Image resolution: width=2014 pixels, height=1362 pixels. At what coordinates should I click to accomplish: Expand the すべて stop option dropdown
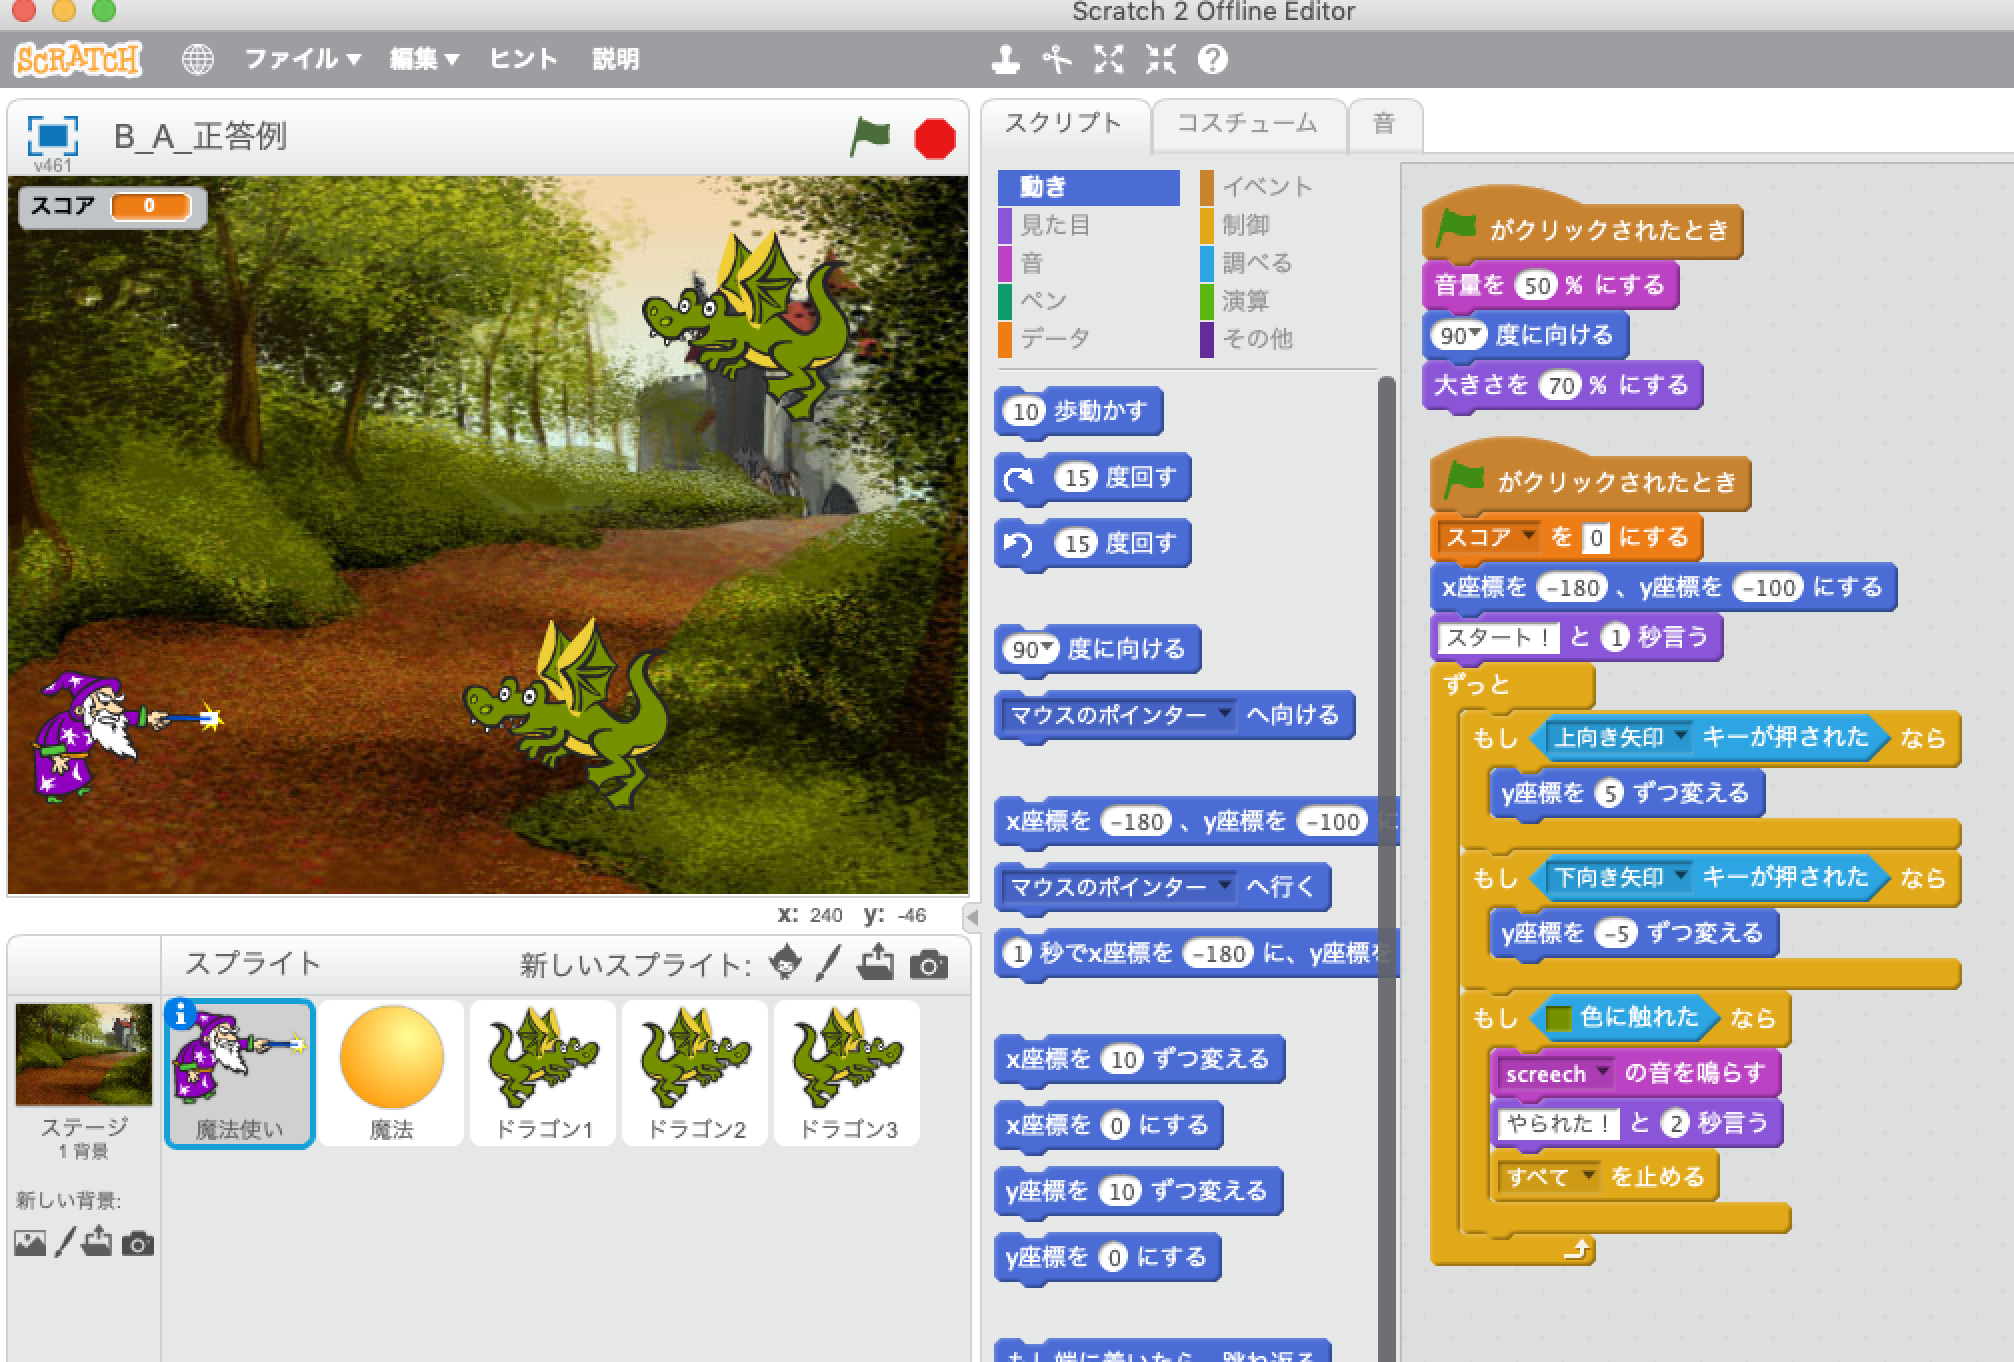click(x=1587, y=1177)
